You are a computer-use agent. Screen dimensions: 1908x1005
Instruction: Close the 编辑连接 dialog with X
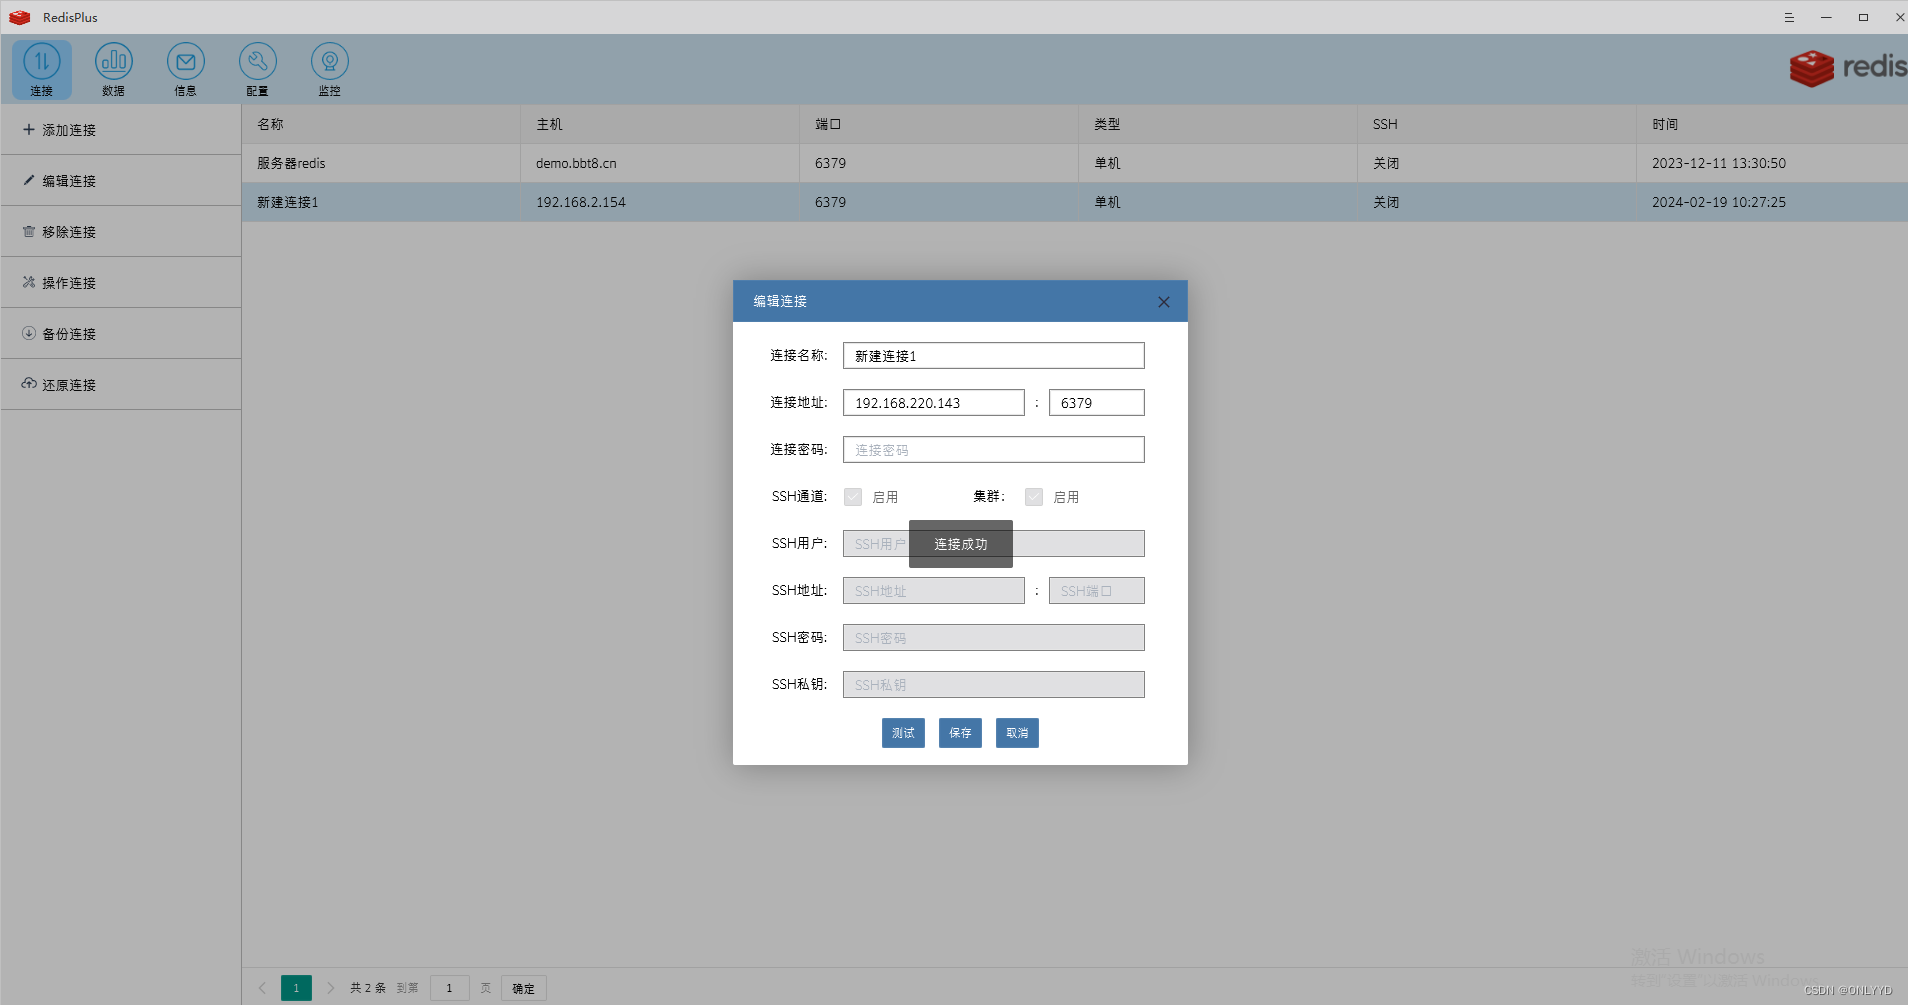[x=1163, y=302]
